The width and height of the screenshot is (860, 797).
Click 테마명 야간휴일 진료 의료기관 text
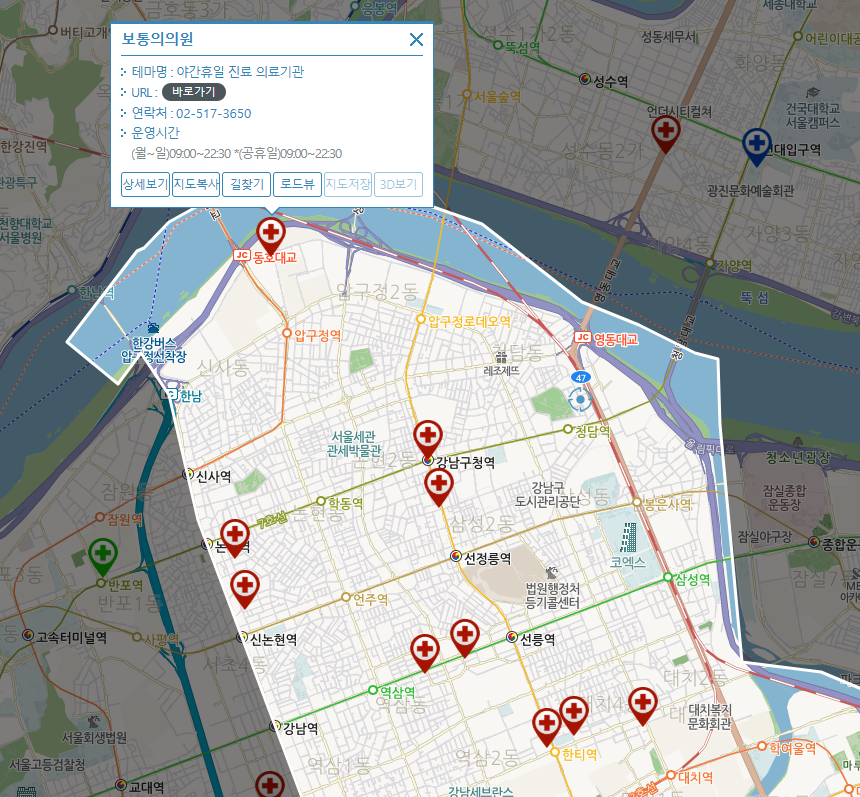pyautogui.click(x=218, y=72)
